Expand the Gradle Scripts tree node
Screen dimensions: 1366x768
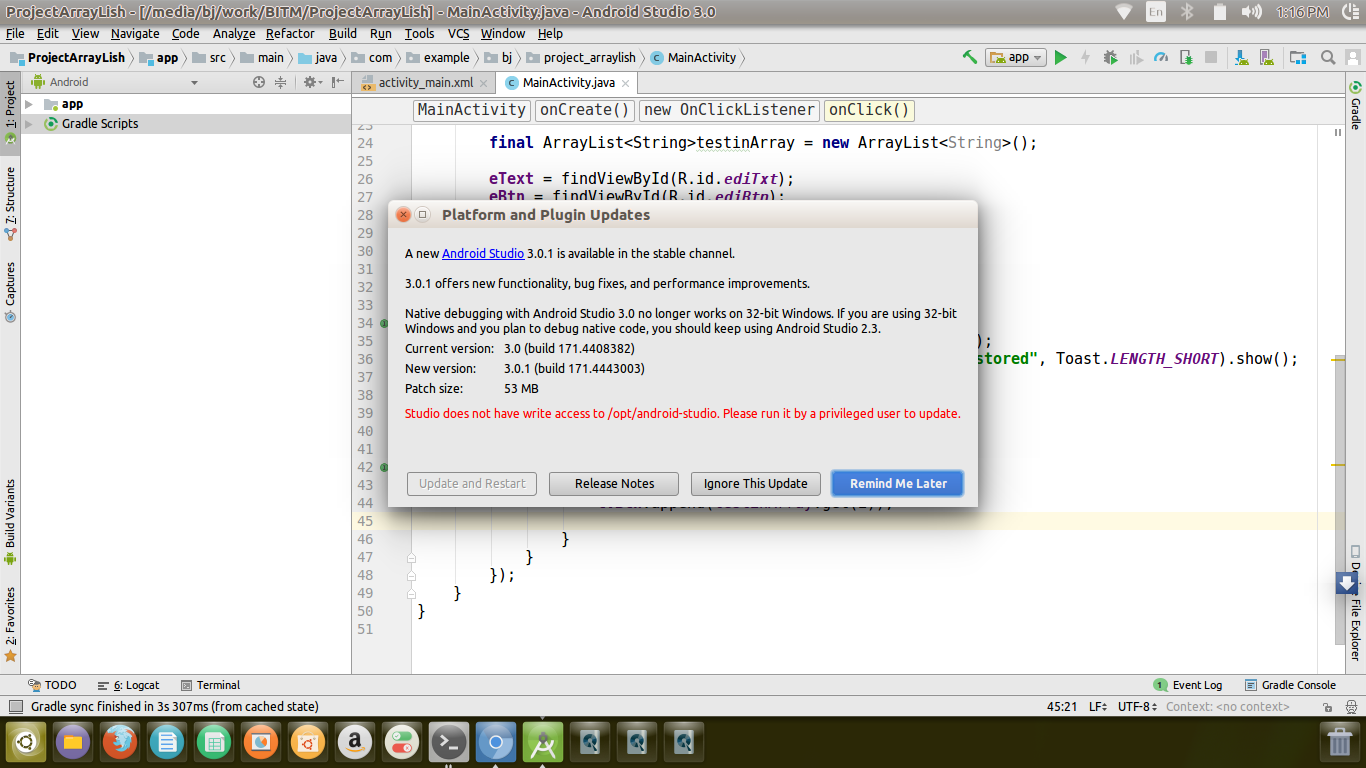pyautogui.click(x=28, y=124)
